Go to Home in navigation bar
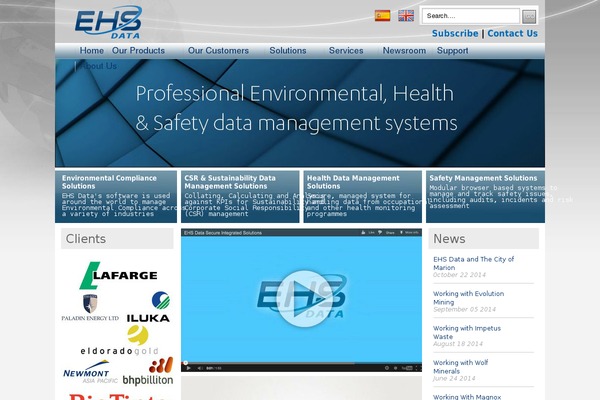This screenshot has height=400, width=600. pyautogui.click(x=91, y=51)
